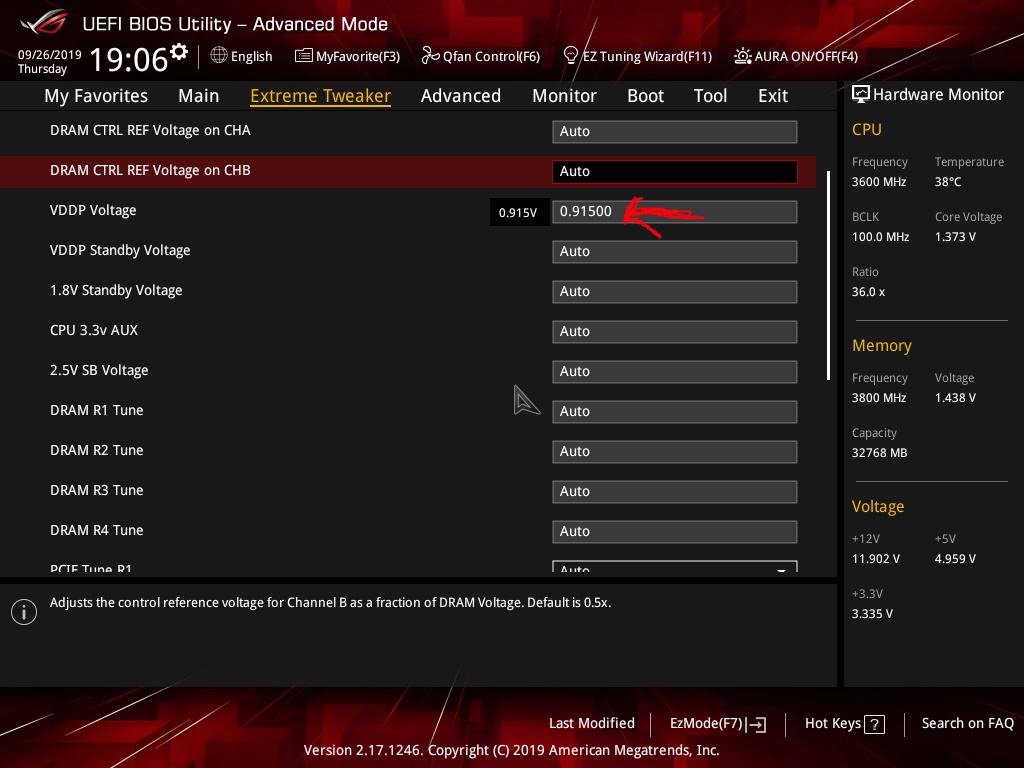
Task: Click the DRAM R3 Tune Auto field
Action: point(675,491)
